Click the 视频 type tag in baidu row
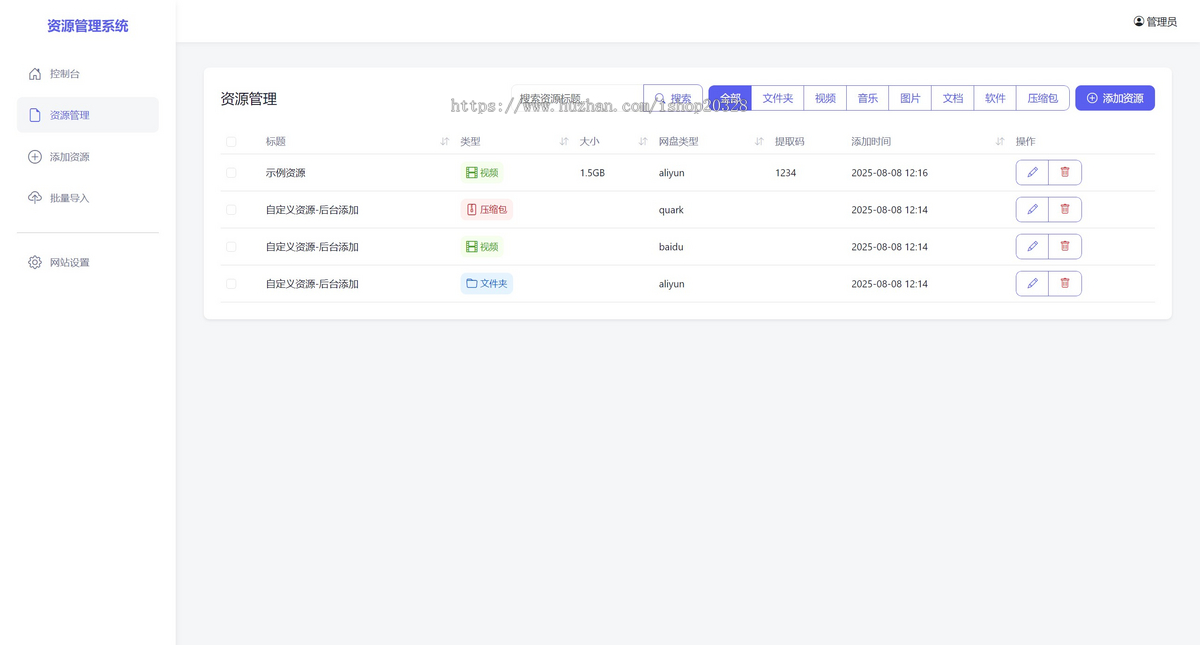Screen dimensions: 1200x645 pos(482,247)
